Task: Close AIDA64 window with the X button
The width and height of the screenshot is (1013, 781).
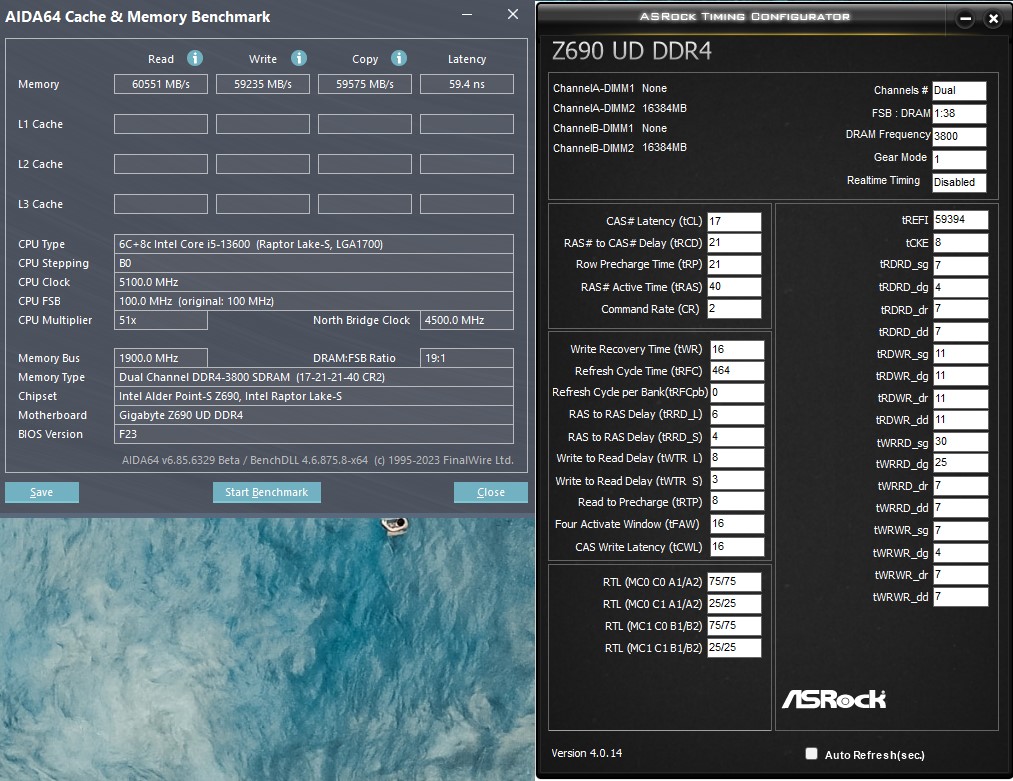Action: pos(513,14)
